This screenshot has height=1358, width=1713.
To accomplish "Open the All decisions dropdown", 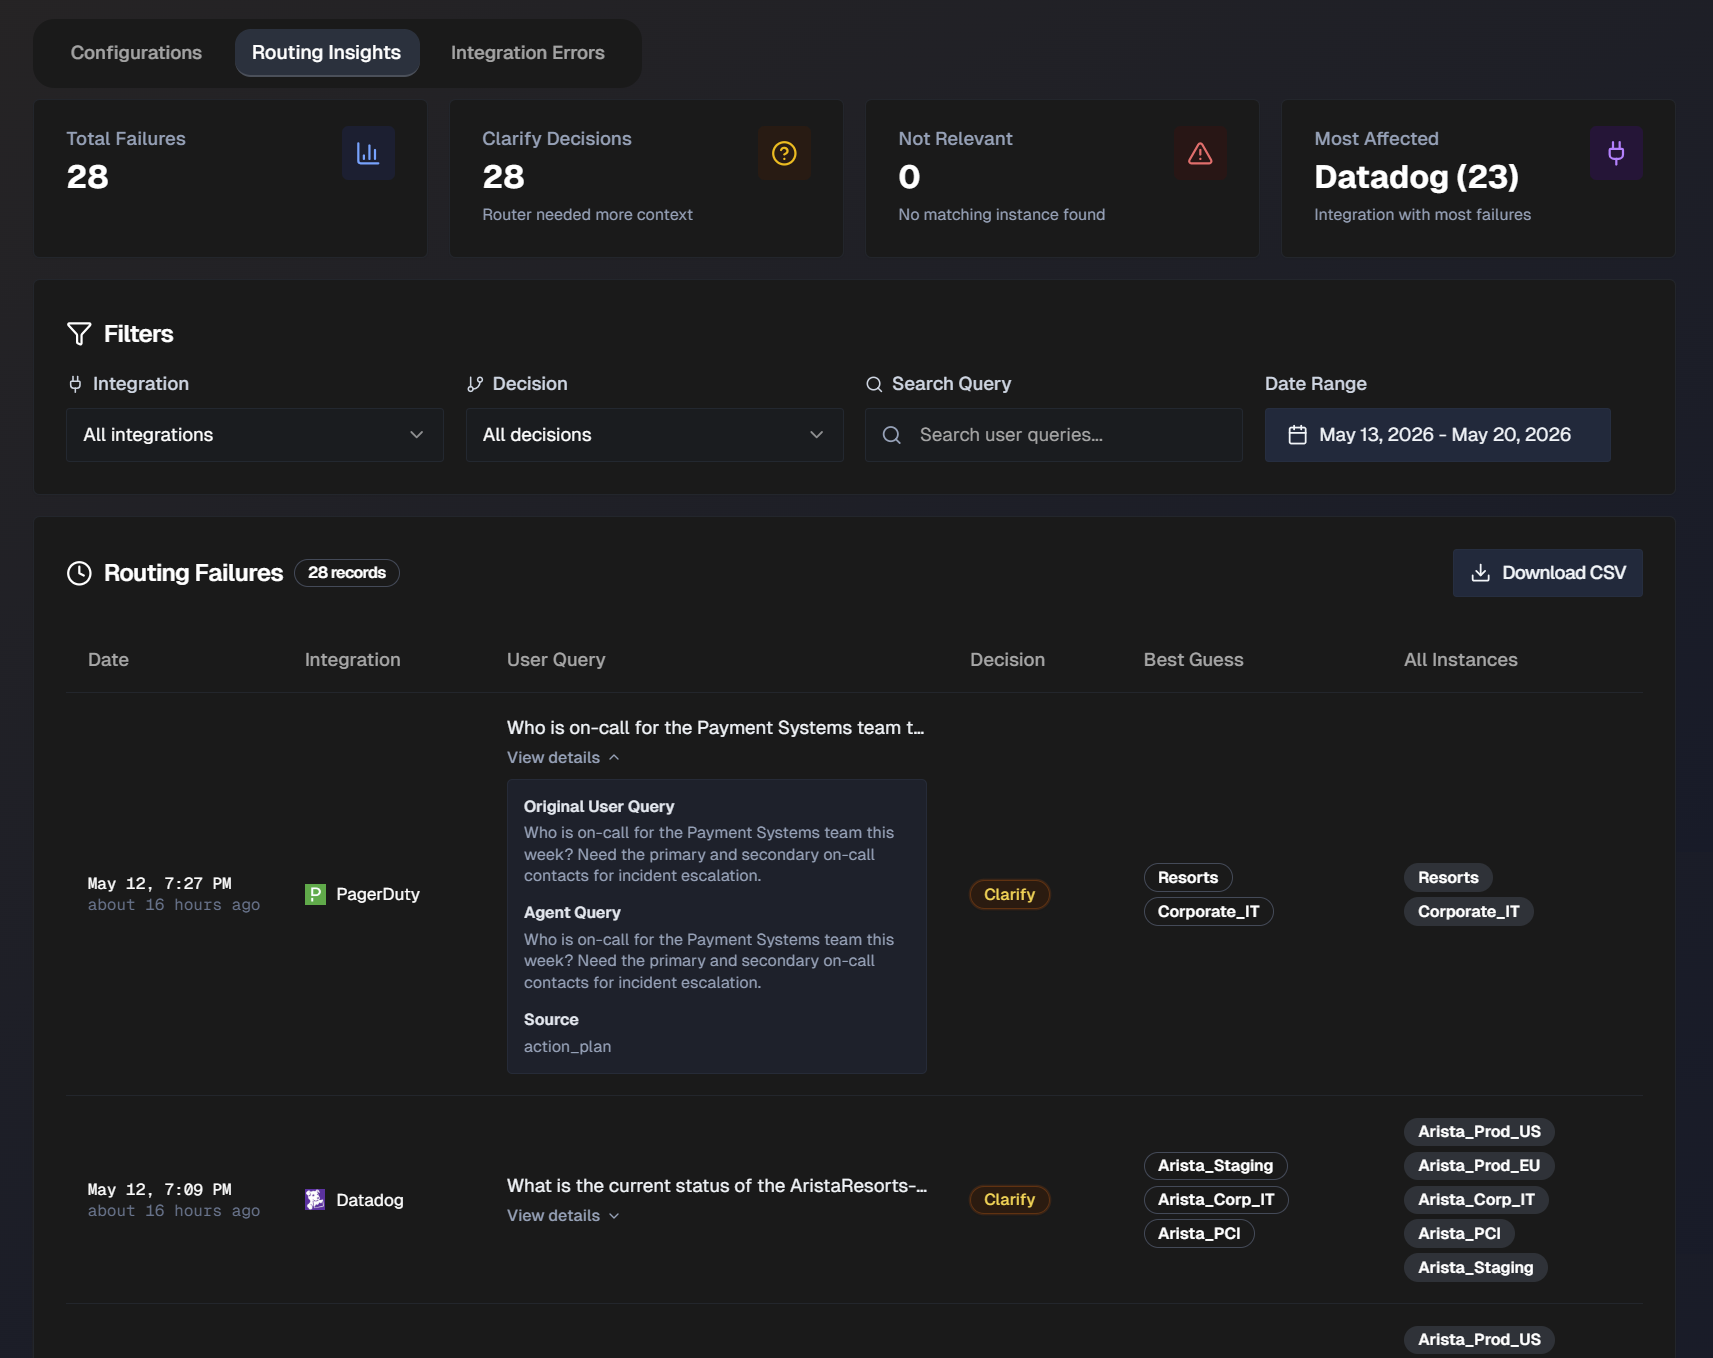I will (x=655, y=435).
